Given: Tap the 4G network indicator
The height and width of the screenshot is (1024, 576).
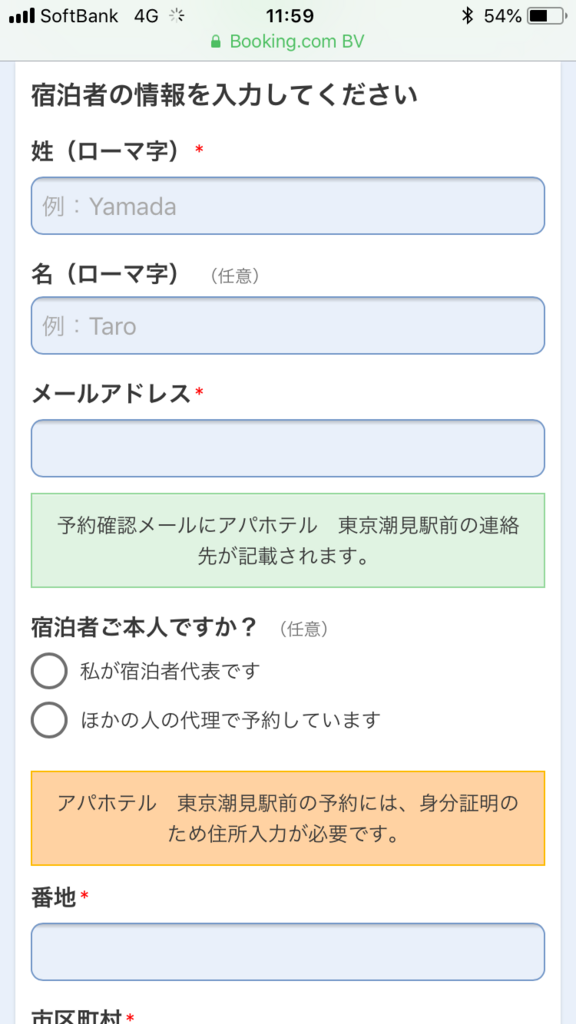Looking at the screenshot, I should tap(146, 16).
